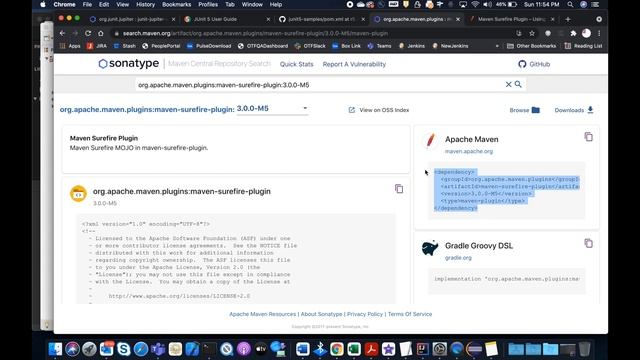Click Quick Stats link
The image size is (640, 360).
coord(297,64)
